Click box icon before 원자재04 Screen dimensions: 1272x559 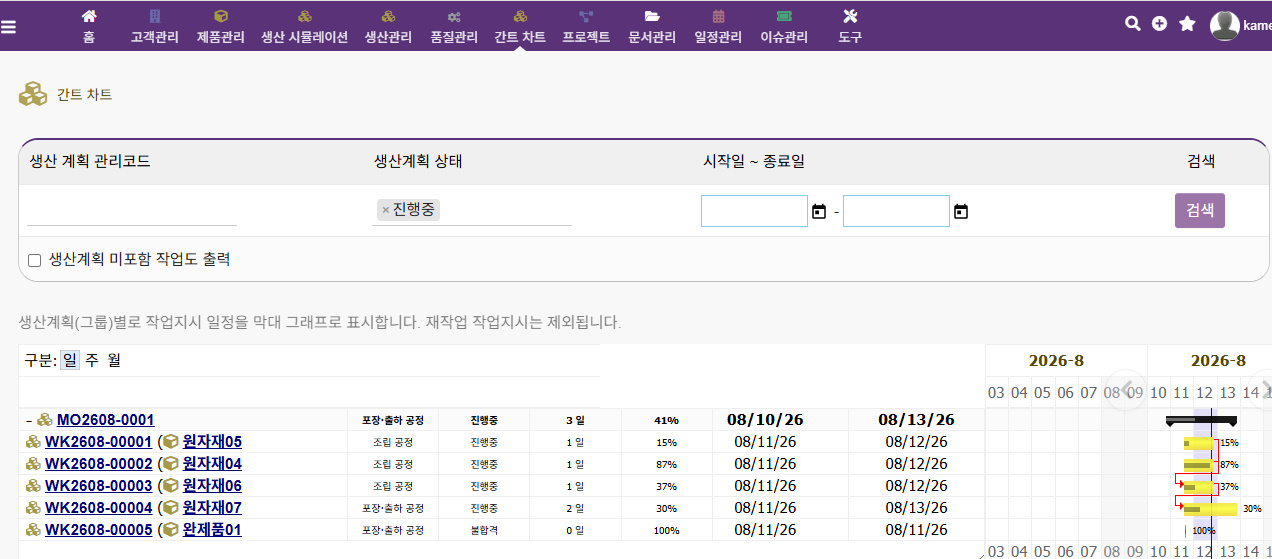(171, 464)
